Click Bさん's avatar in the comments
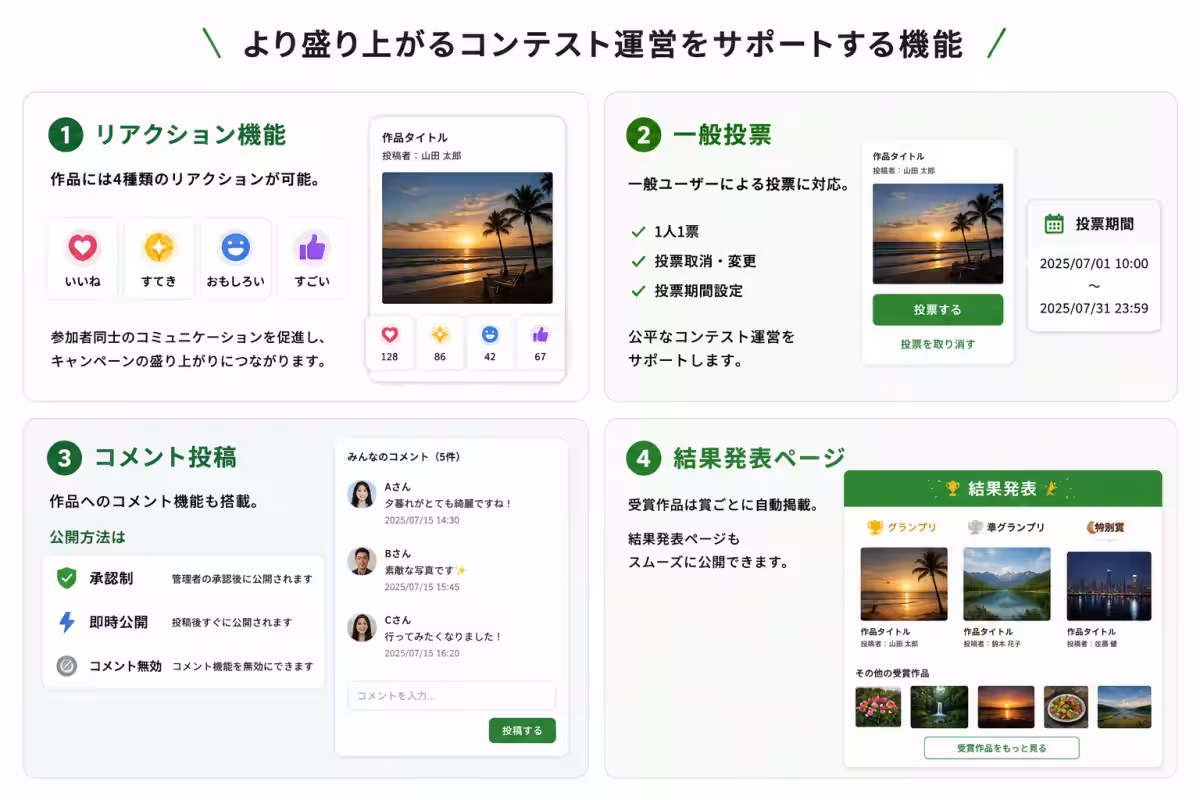The image size is (1200, 800). coord(362,561)
